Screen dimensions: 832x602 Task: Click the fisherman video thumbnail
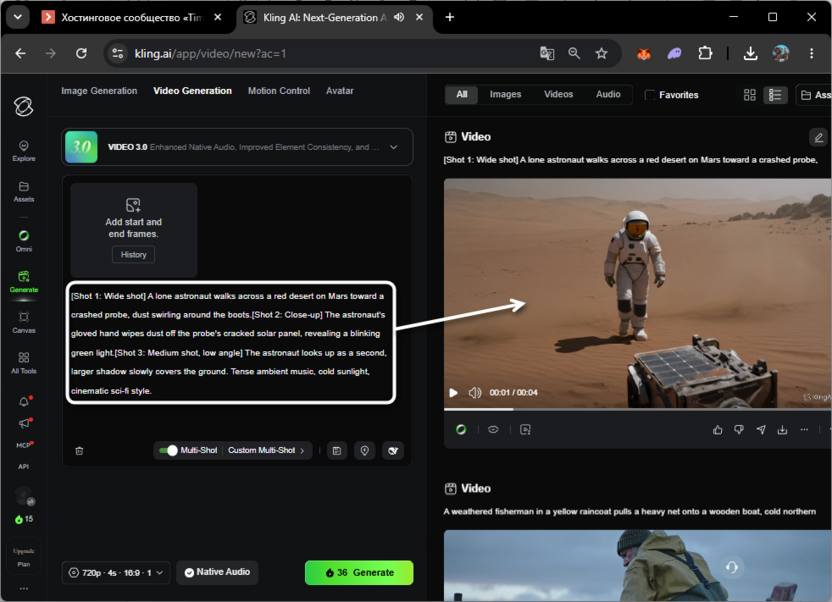[x=637, y=565]
